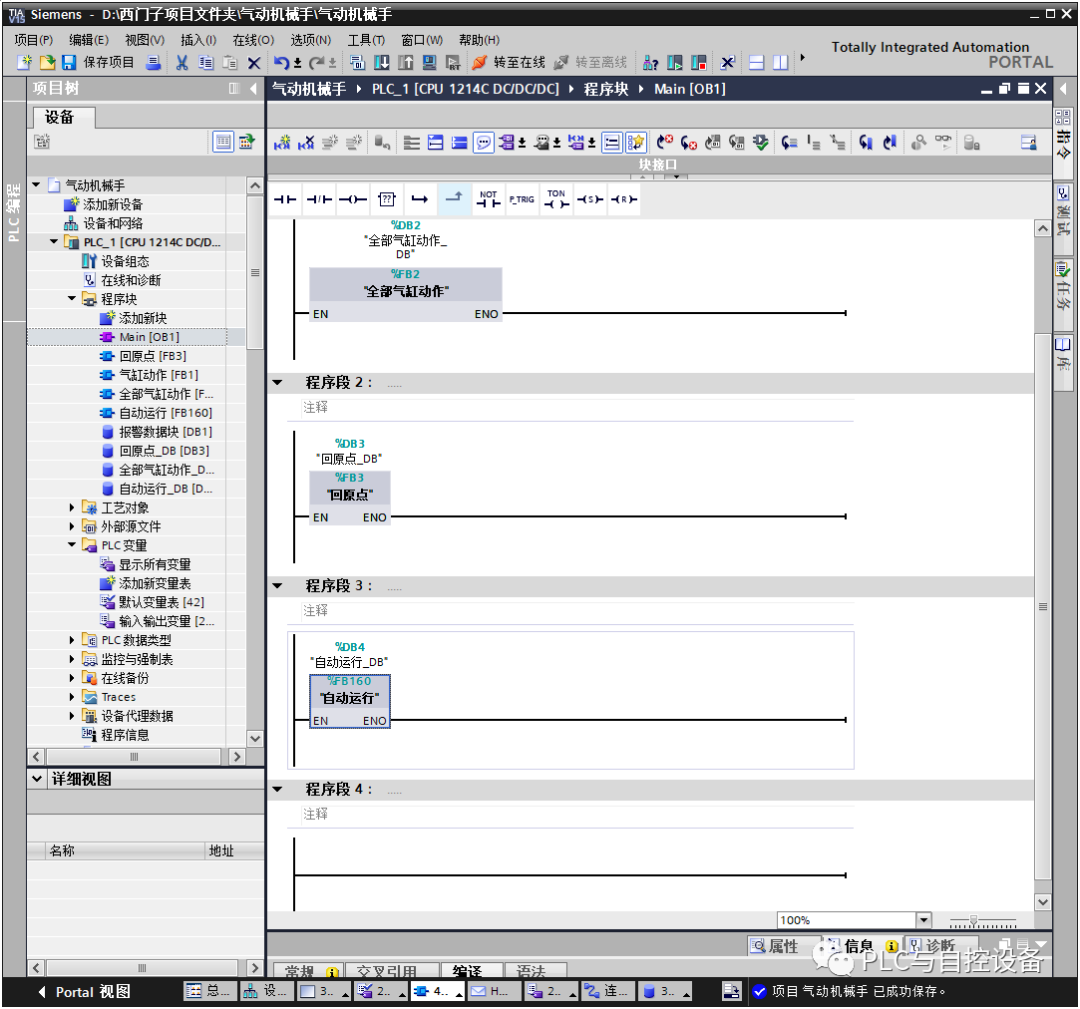The image size is (1080, 1009).
Task: Cut selection with the scissors icon
Action: coord(182,63)
